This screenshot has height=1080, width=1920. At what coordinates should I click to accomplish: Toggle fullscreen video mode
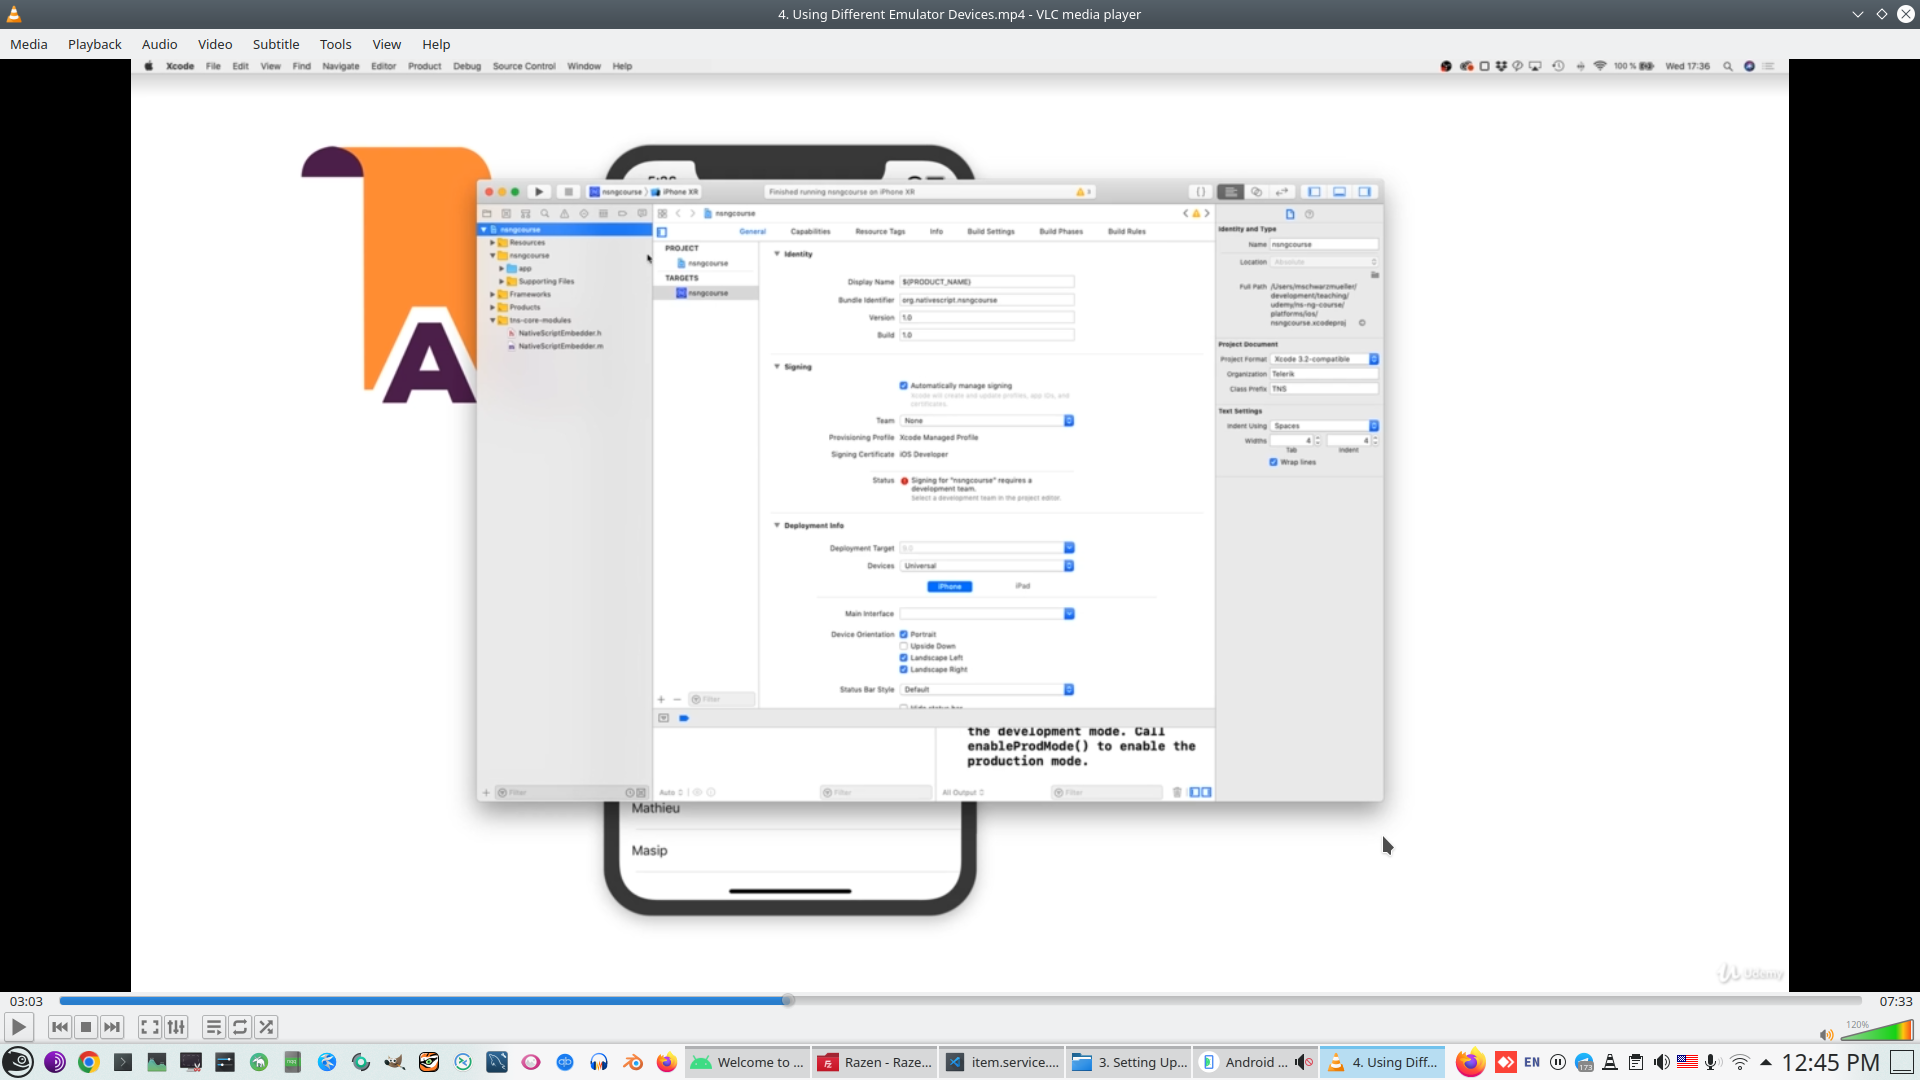(149, 1027)
